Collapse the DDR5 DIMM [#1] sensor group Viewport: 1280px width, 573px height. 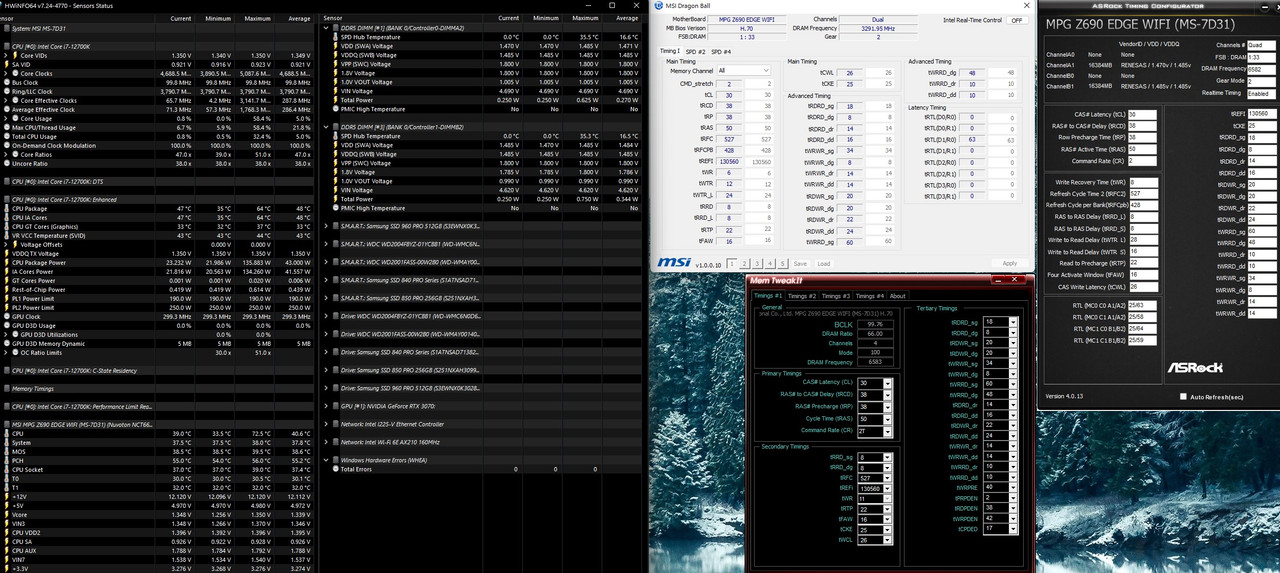click(328, 28)
